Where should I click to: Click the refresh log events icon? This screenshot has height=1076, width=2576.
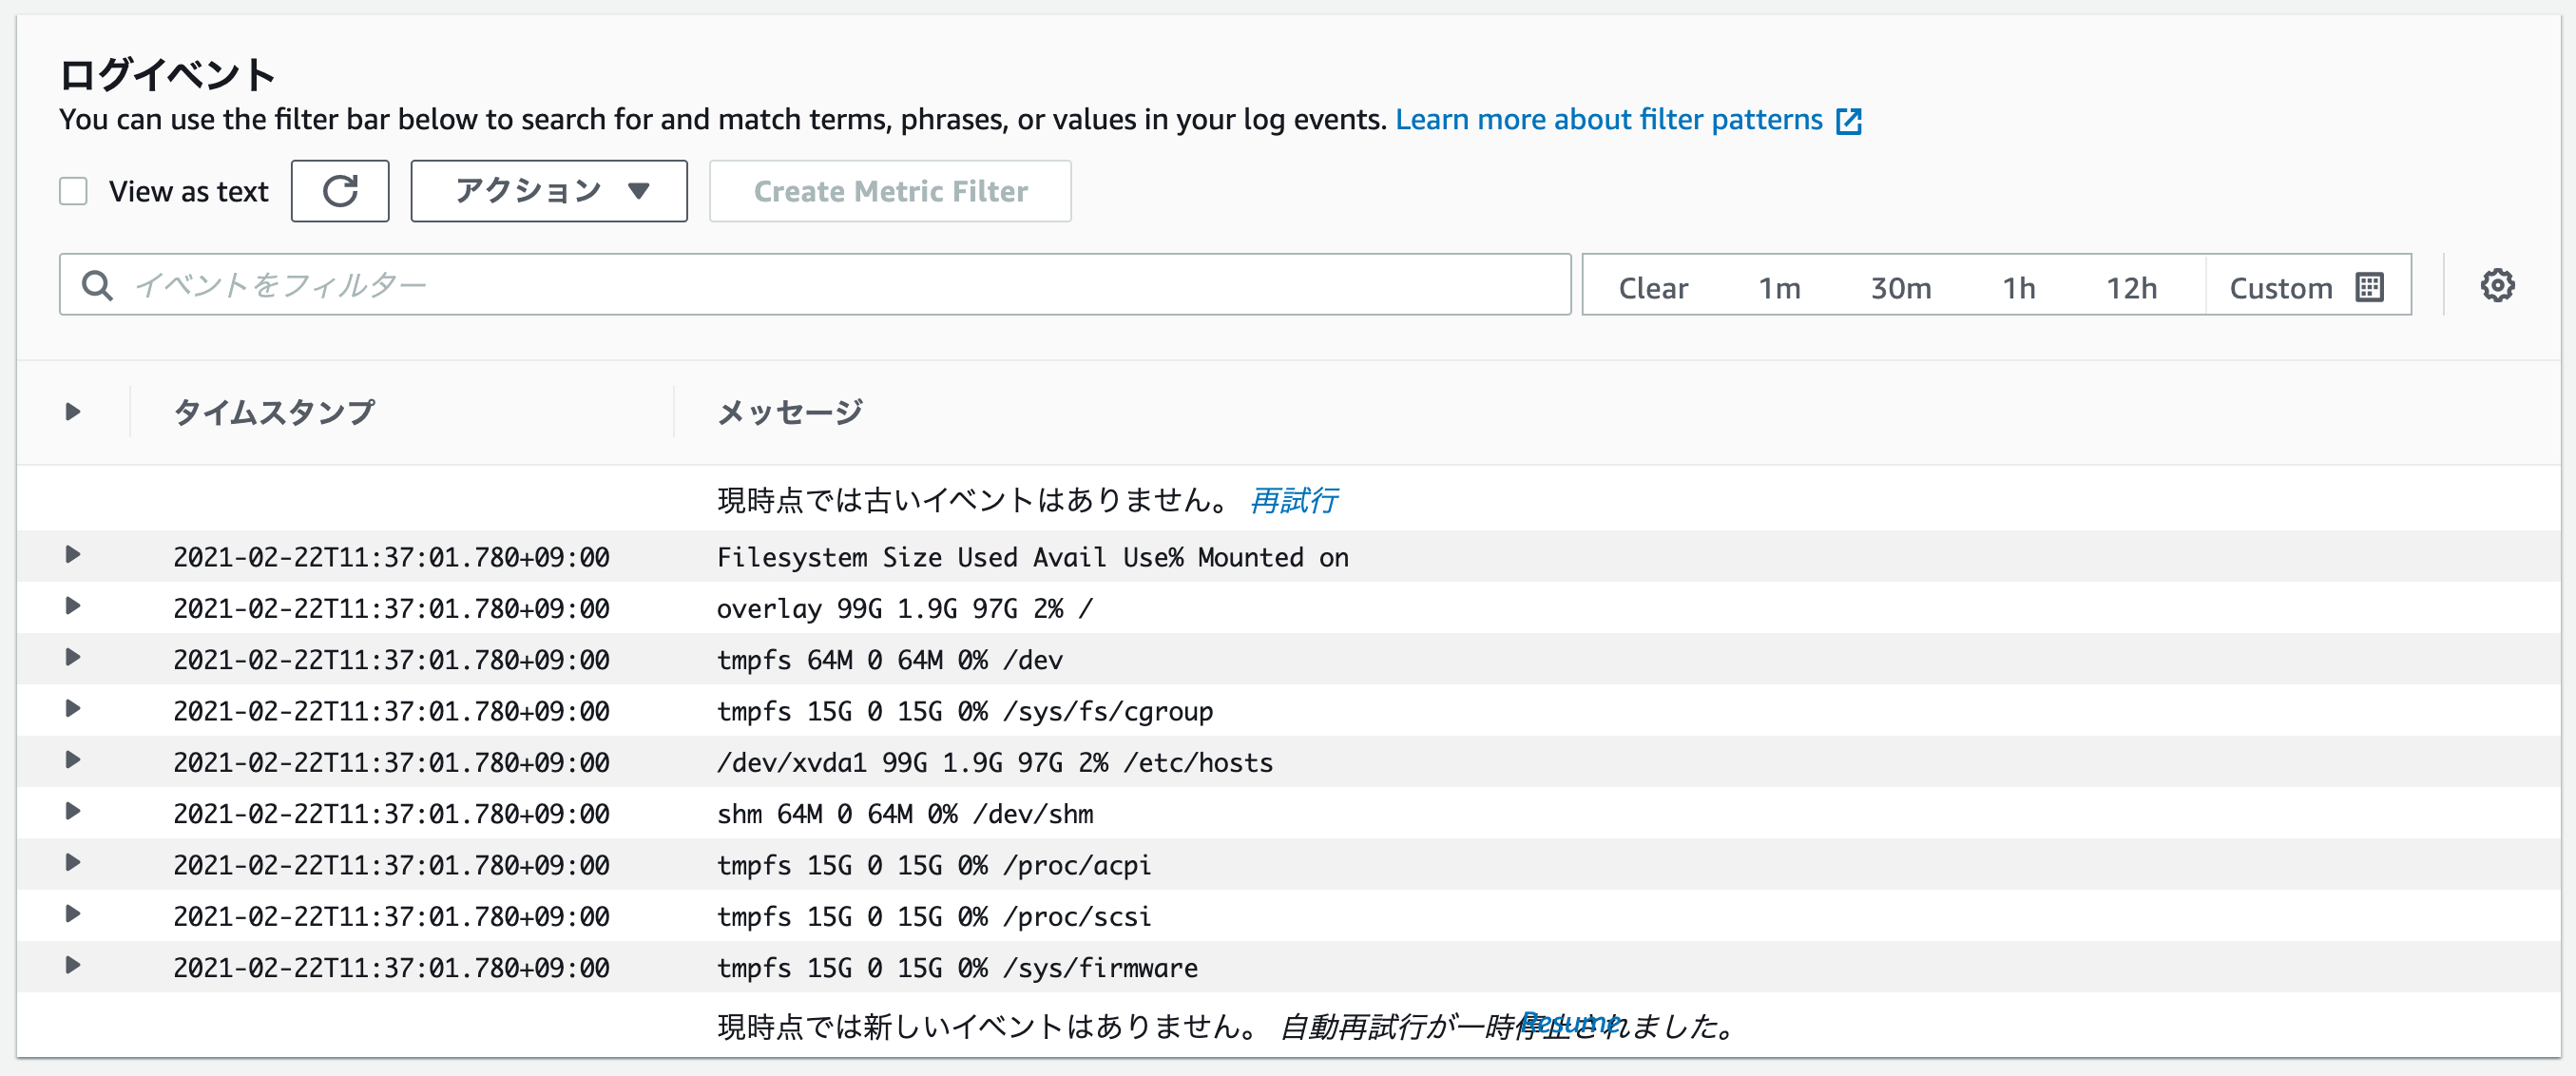339,190
